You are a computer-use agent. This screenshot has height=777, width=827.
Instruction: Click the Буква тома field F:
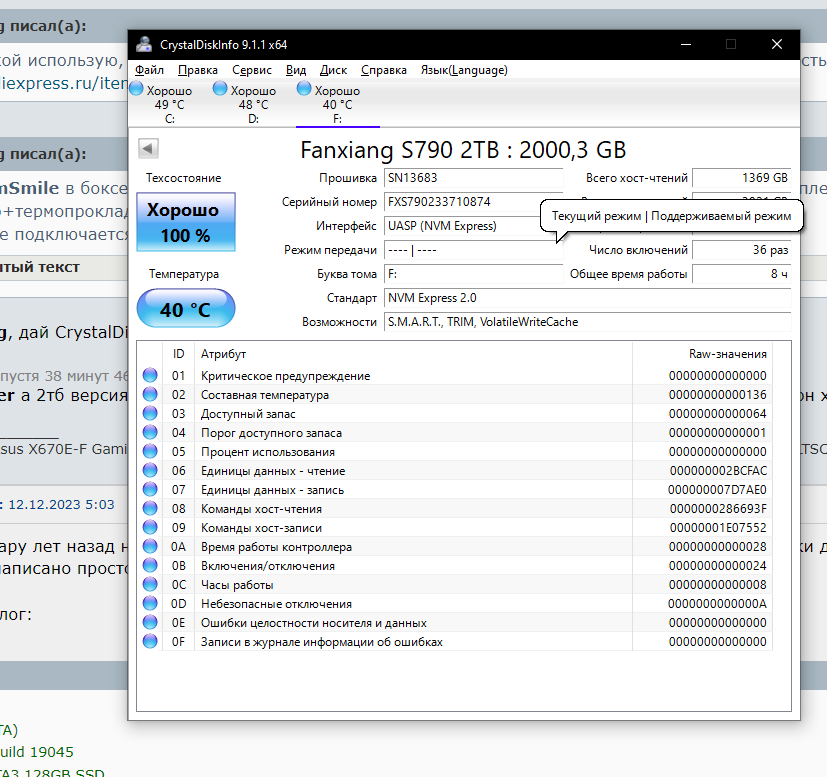(x=473, y=274)
